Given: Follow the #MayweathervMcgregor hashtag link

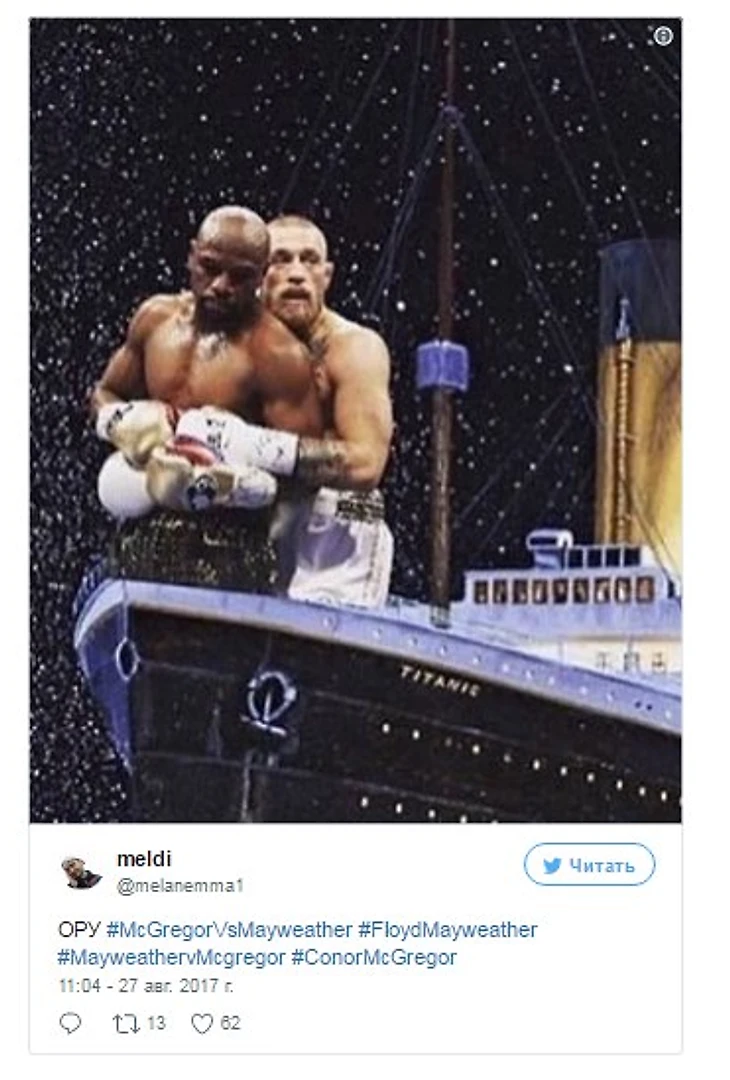Looking at the screenshot, I should (x=171, y=957).
